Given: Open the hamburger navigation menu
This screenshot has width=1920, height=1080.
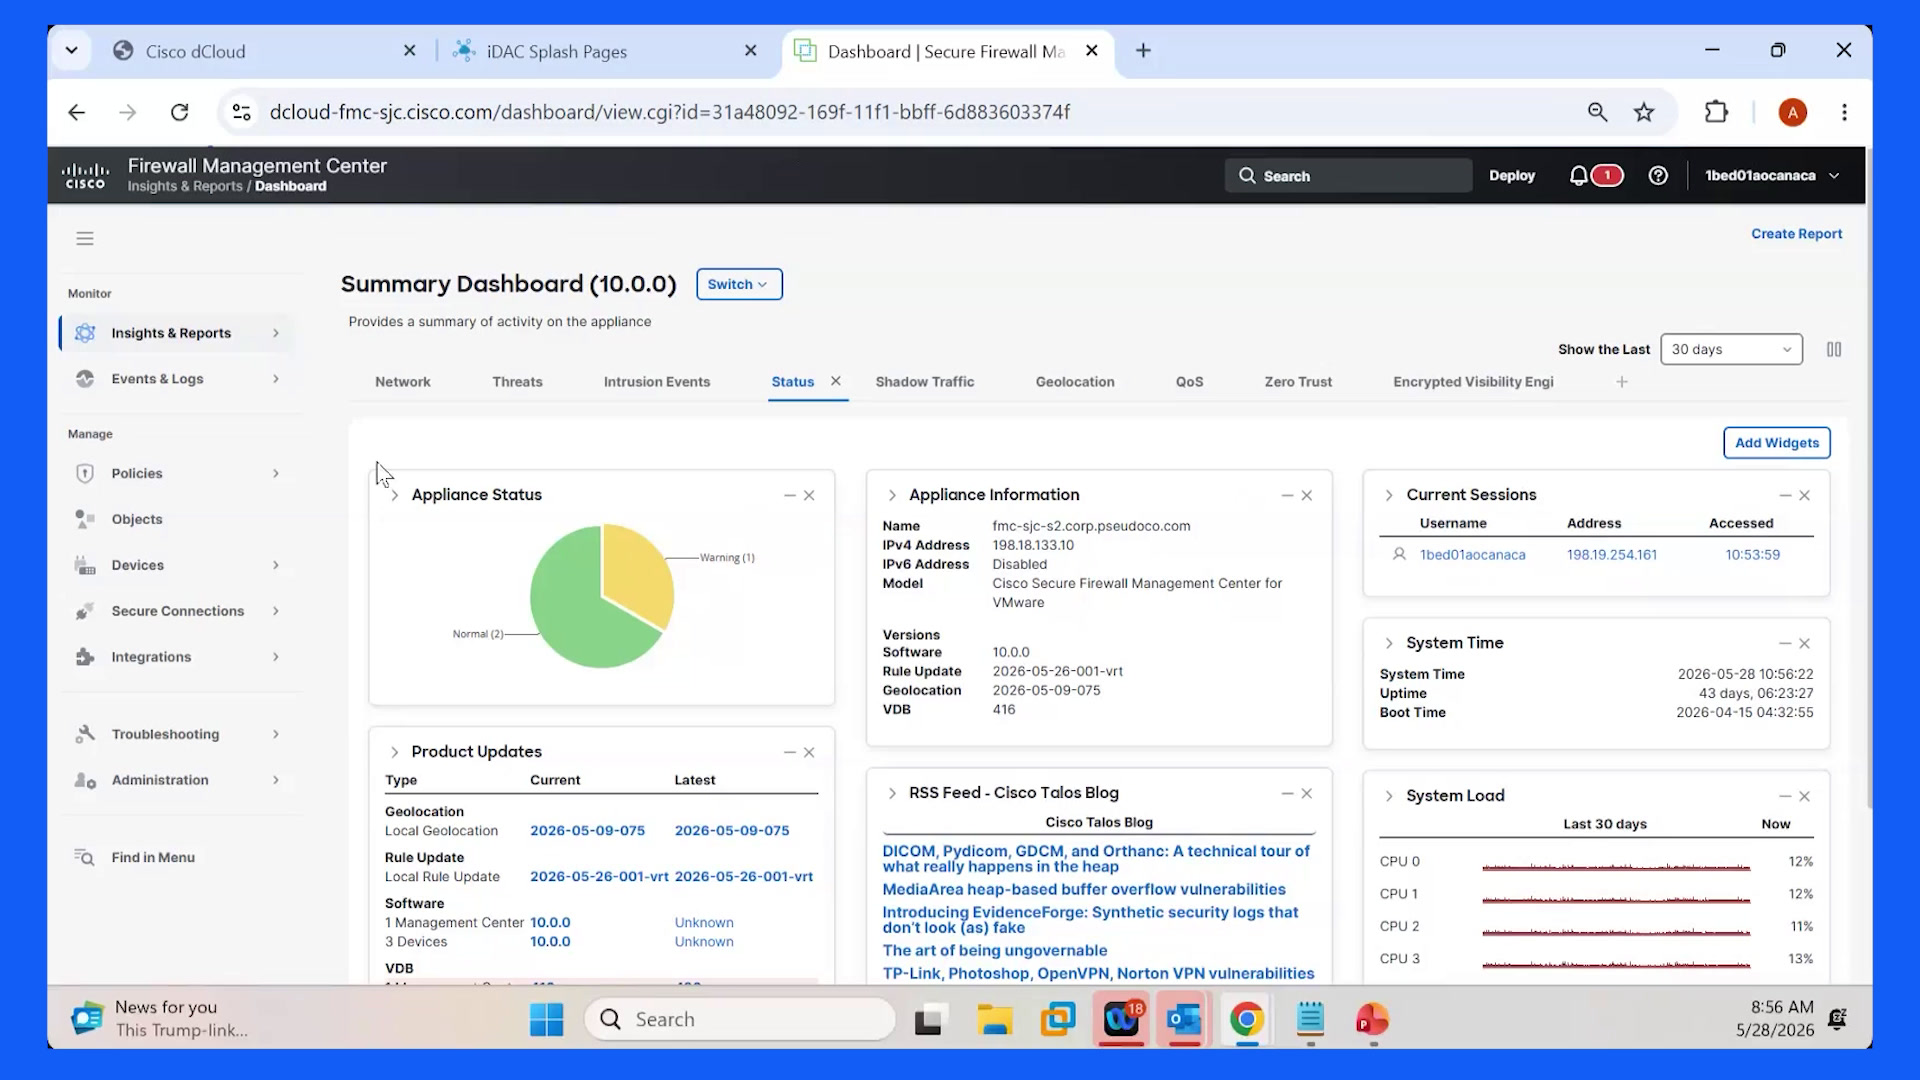Looking at the screenshot, I should 85,238.
